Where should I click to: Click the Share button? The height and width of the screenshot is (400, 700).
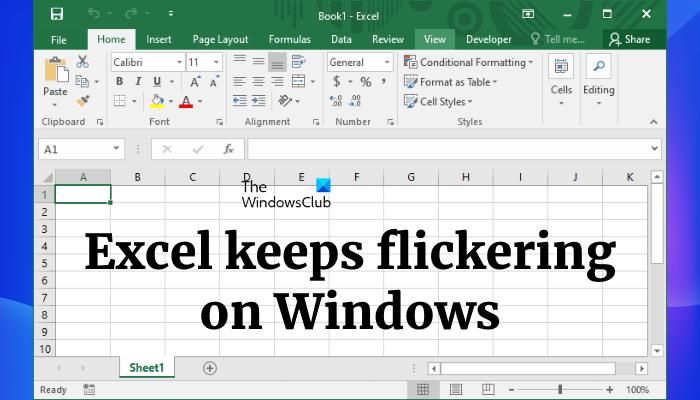click(629, 39)
